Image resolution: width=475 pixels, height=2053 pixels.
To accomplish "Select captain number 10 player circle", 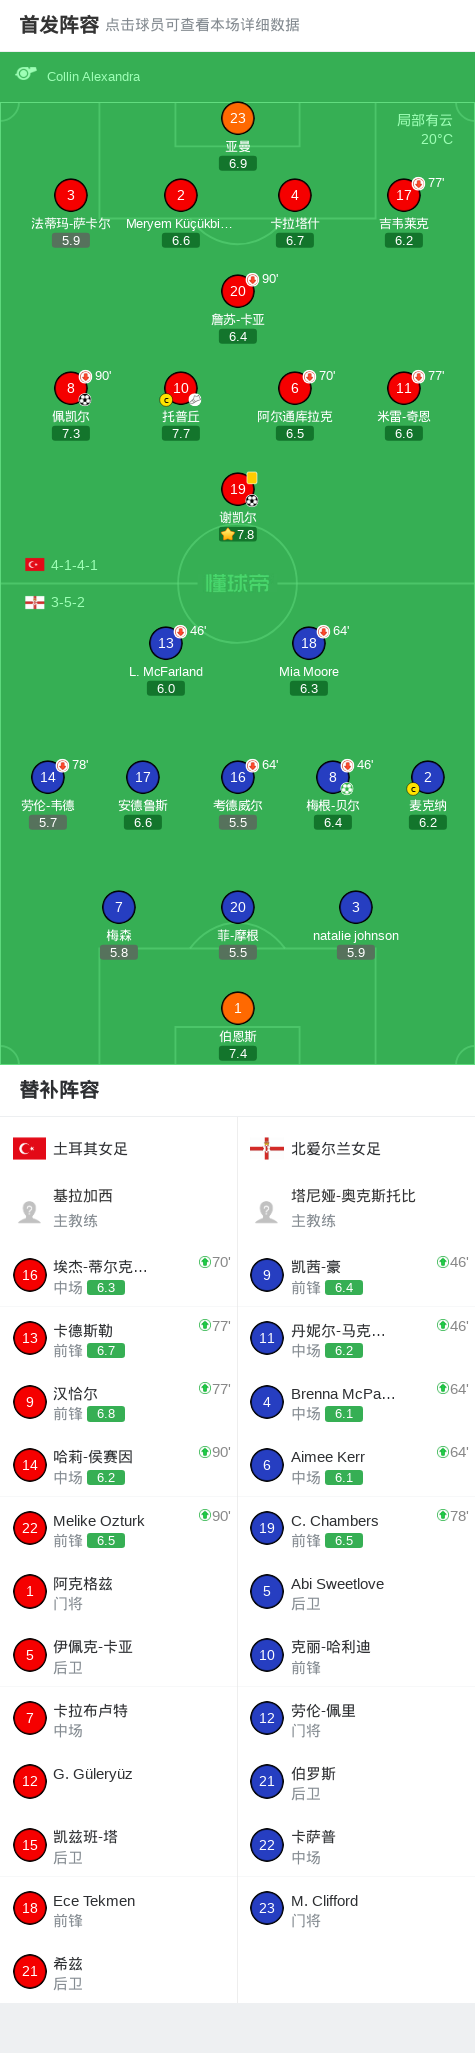I will point(181,388).
